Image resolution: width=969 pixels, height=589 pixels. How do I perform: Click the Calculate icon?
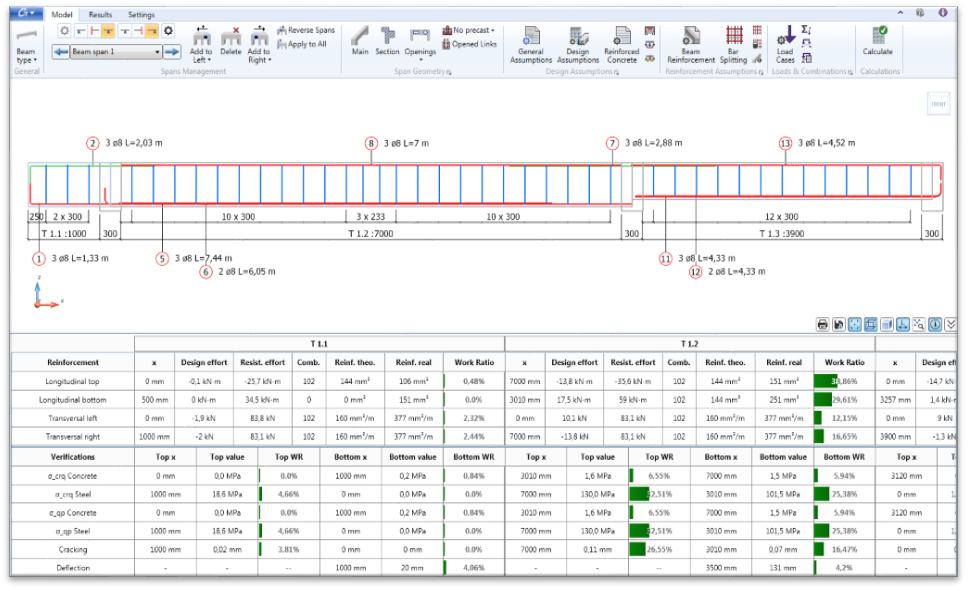coord(877,41)
